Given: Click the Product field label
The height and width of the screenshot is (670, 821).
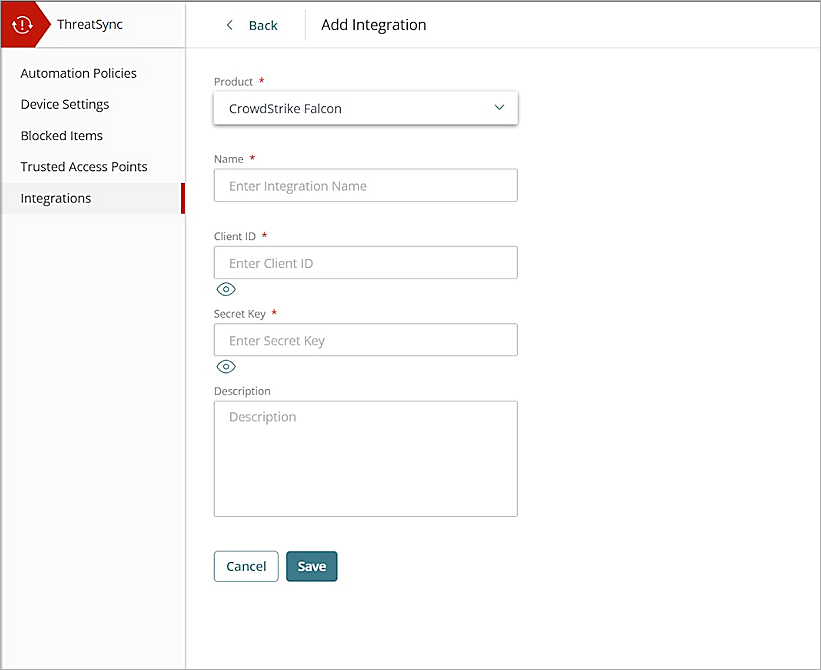Looking at the screenshot, I should [234, 82].
